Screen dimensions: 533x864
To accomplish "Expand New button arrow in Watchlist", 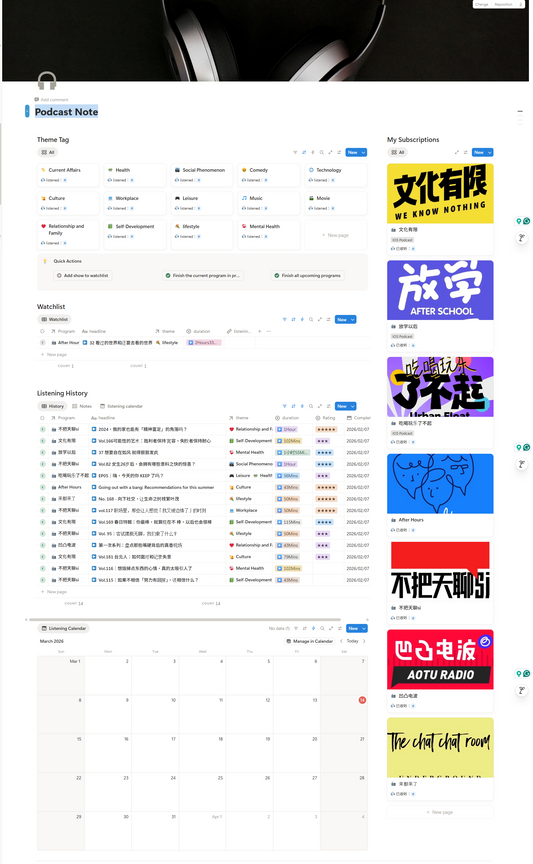I will (x=353, y=320).
